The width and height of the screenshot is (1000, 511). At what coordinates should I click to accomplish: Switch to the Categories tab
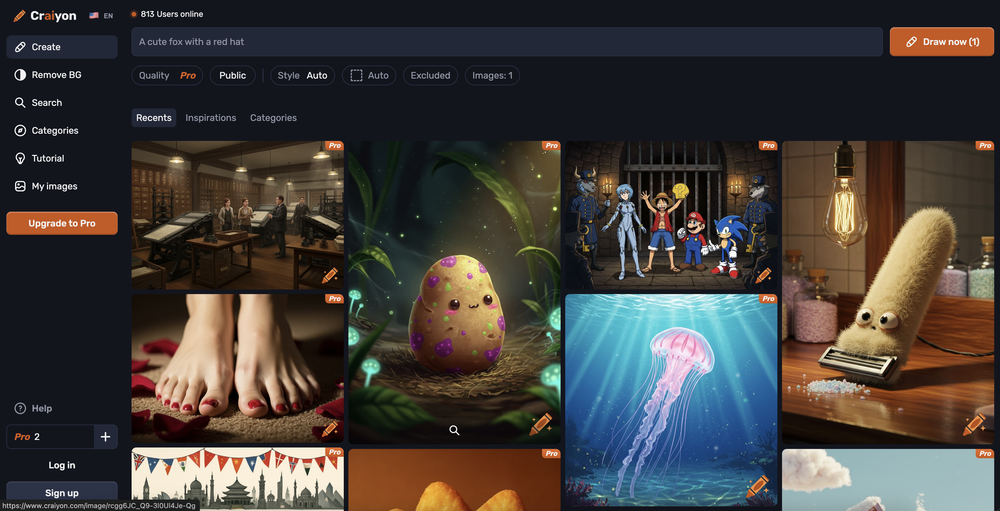273,118
